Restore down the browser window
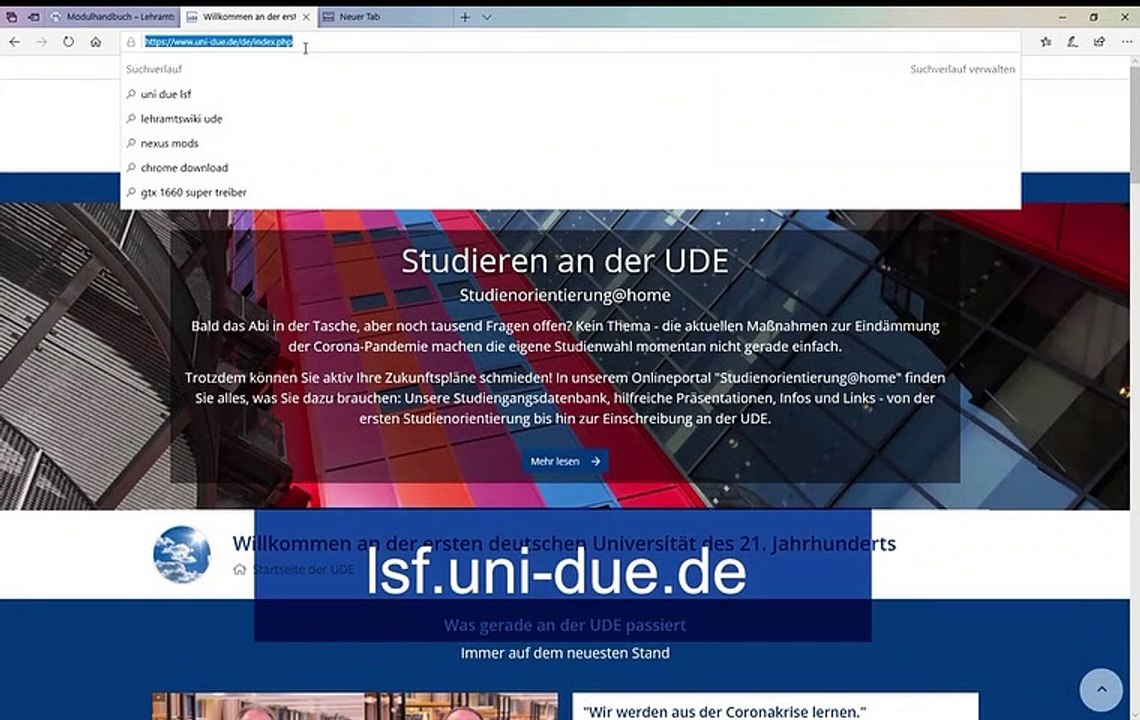Image resolution: width=1140 pixels, height=720 pixels. (x=1093, y=17)
